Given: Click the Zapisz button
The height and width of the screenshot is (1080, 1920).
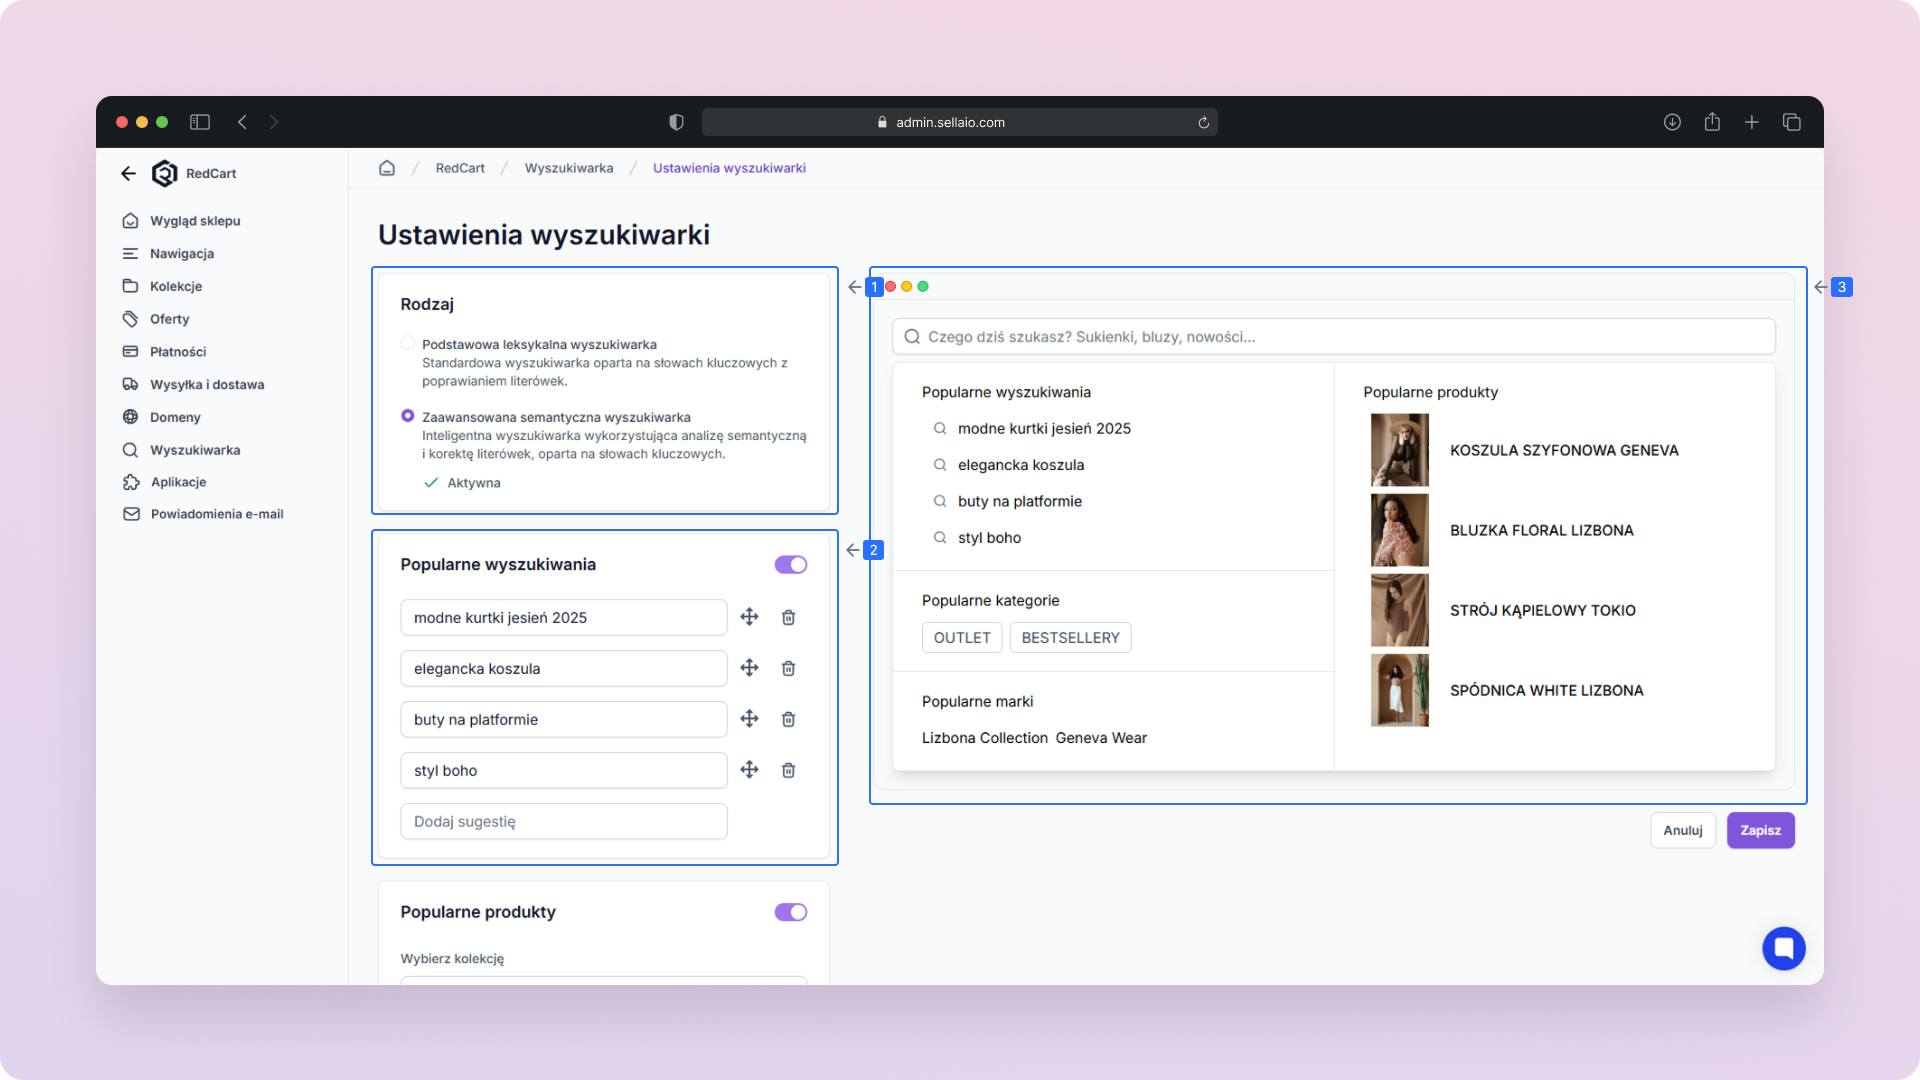Looking at the screenshot, I should tap(1761, 831).
